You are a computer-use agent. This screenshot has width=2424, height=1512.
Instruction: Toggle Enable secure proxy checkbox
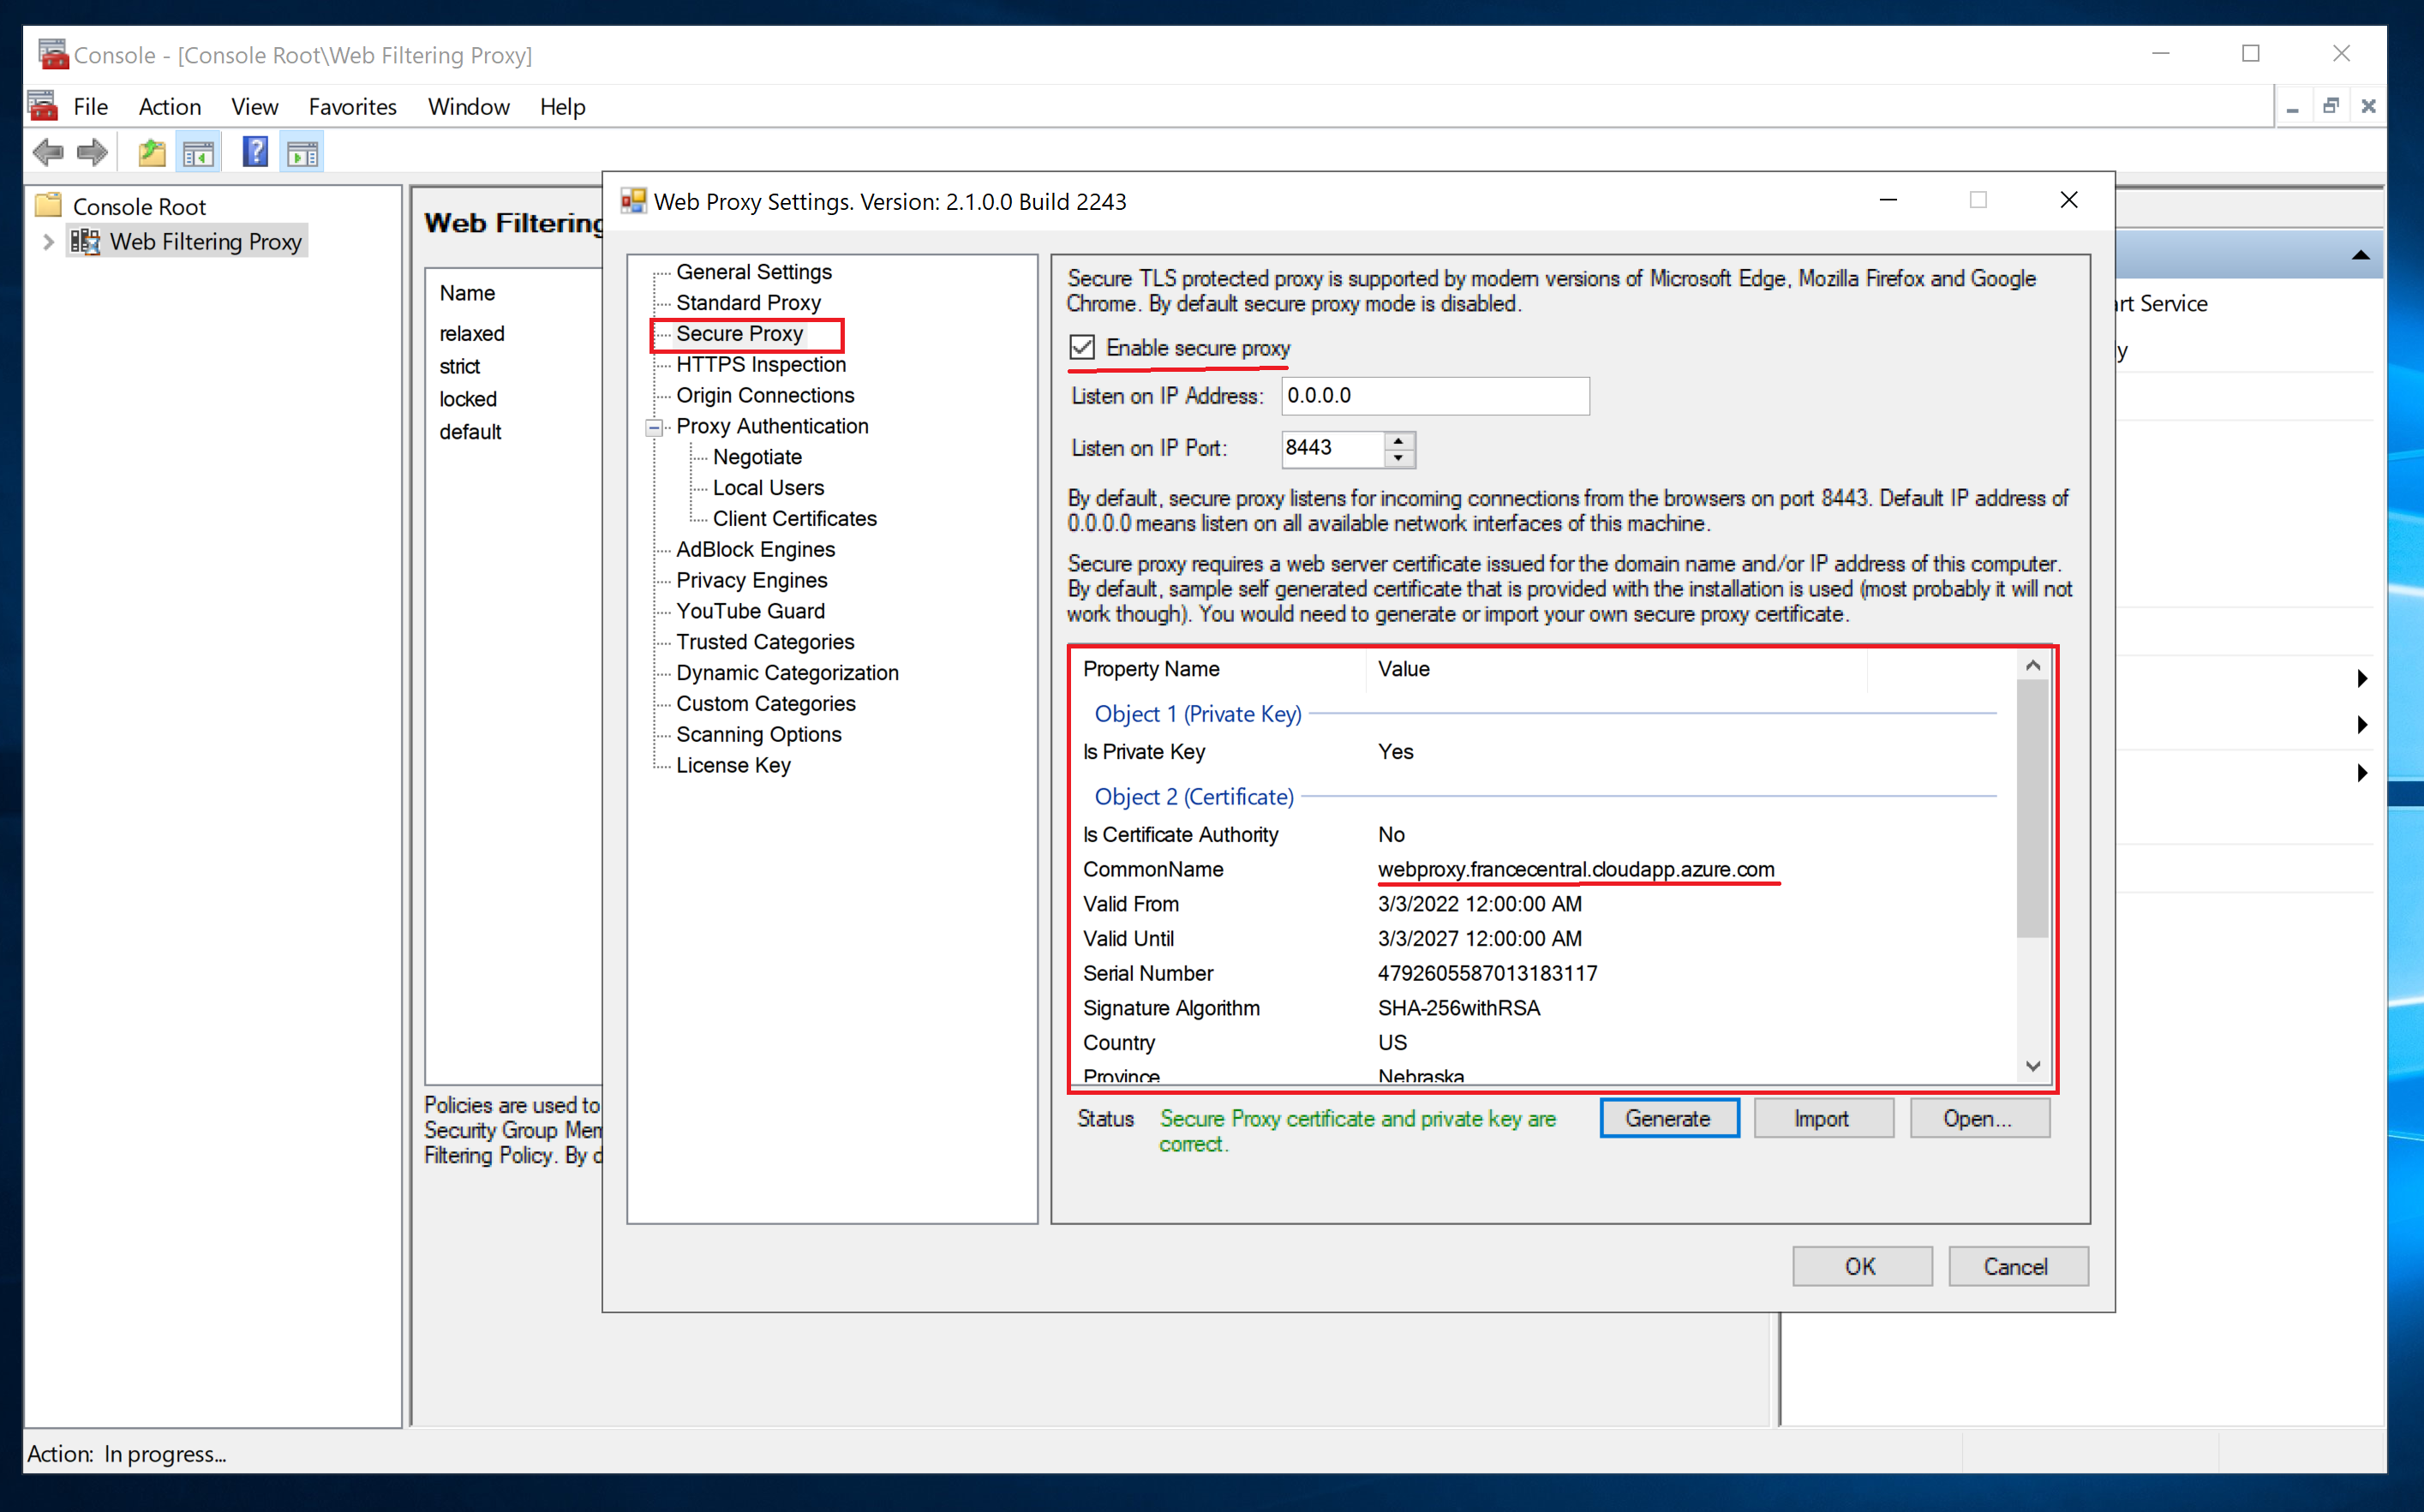[x=1082, y=347]
